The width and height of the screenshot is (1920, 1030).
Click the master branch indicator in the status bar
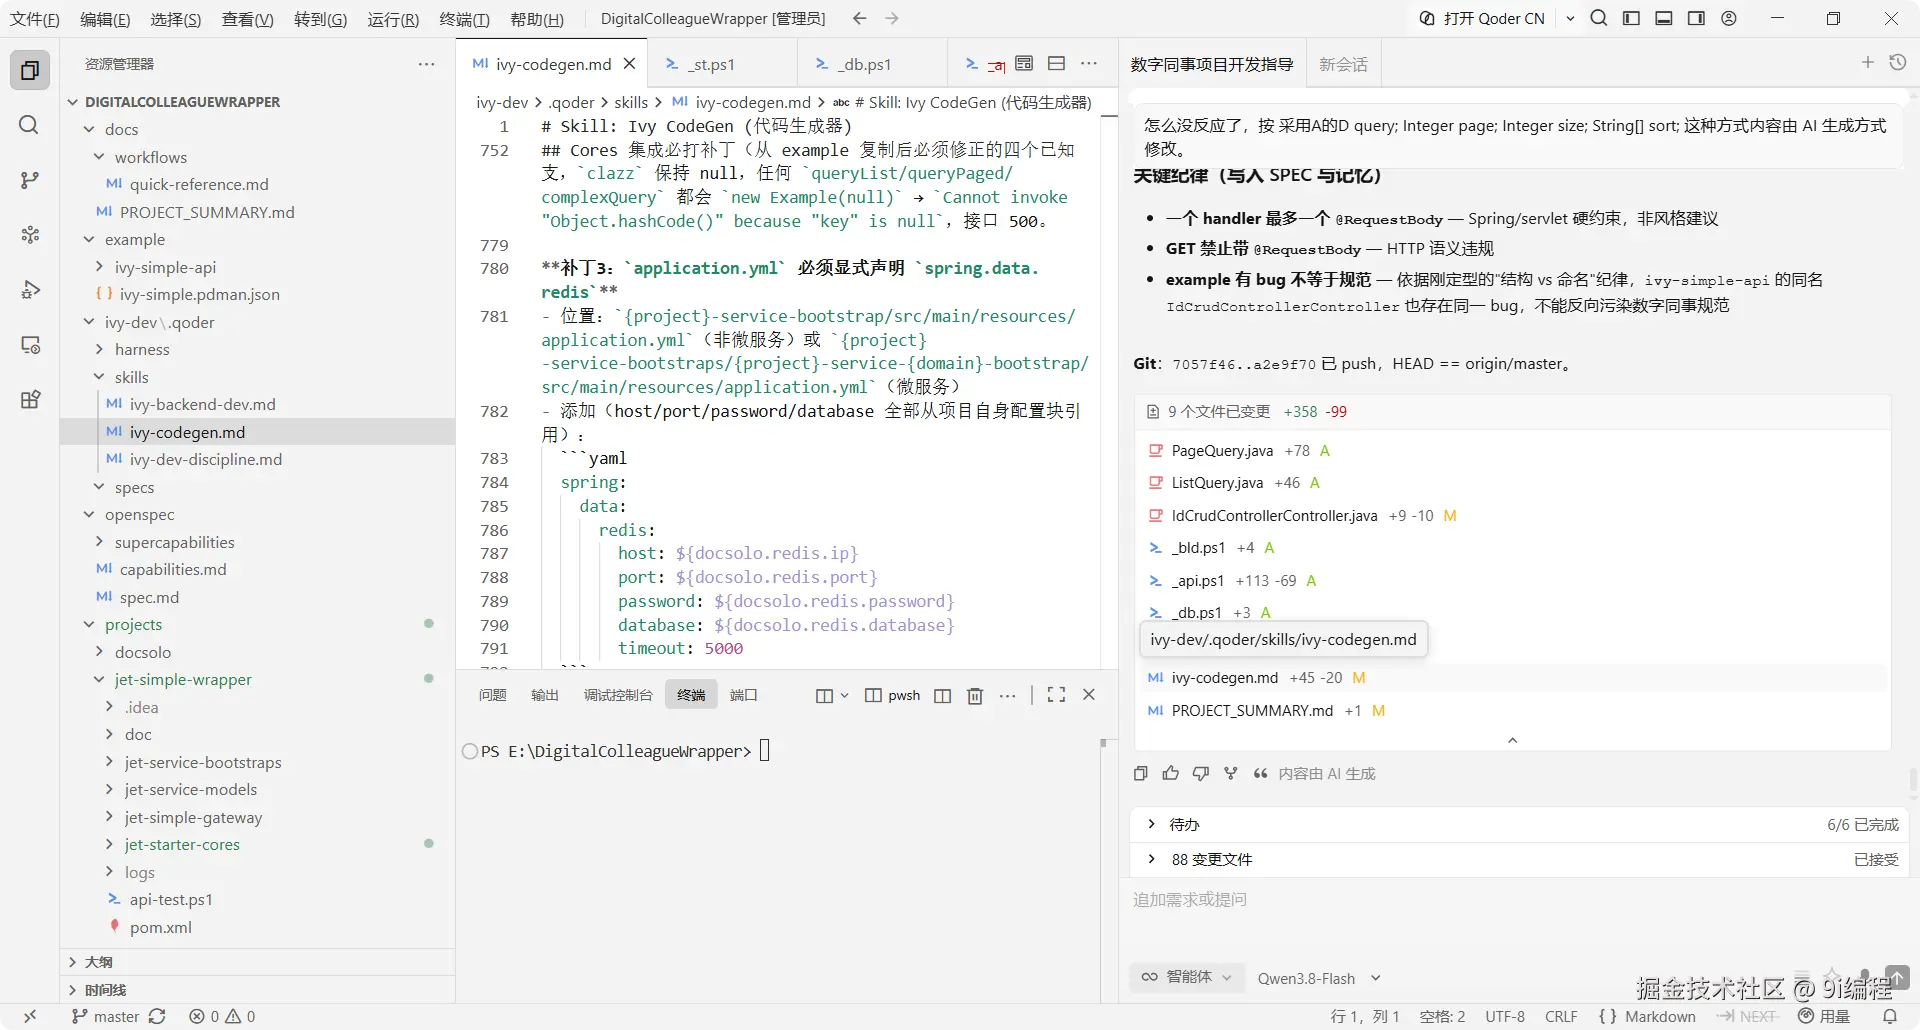pos(106,1016)
